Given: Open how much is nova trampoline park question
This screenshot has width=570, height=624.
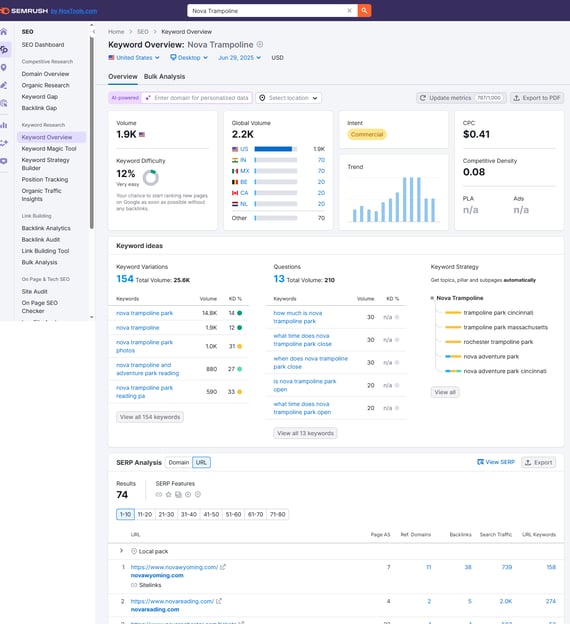Looking at the screenshot, I should click(298, 317).
